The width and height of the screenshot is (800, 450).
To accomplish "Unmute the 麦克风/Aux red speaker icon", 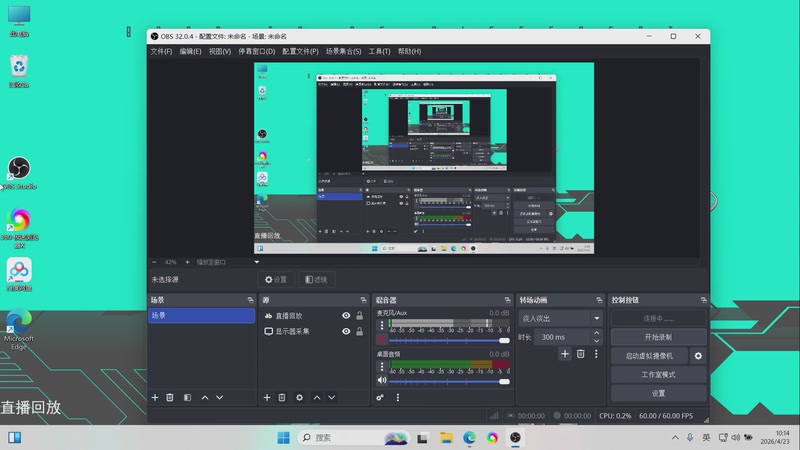I will (382, 339).
